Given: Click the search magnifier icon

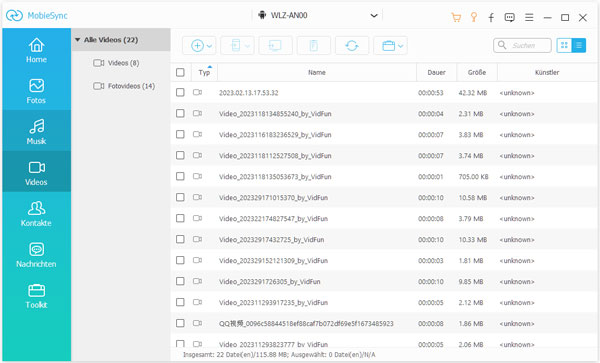Looking at the screenshot, I should pyautogui.click(x=502, y=45).
